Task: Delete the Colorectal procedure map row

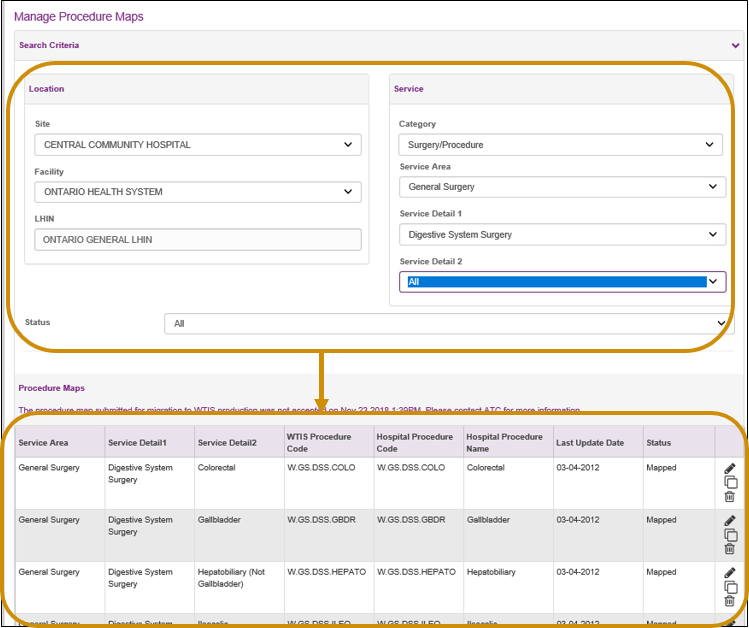Action: 729,497
